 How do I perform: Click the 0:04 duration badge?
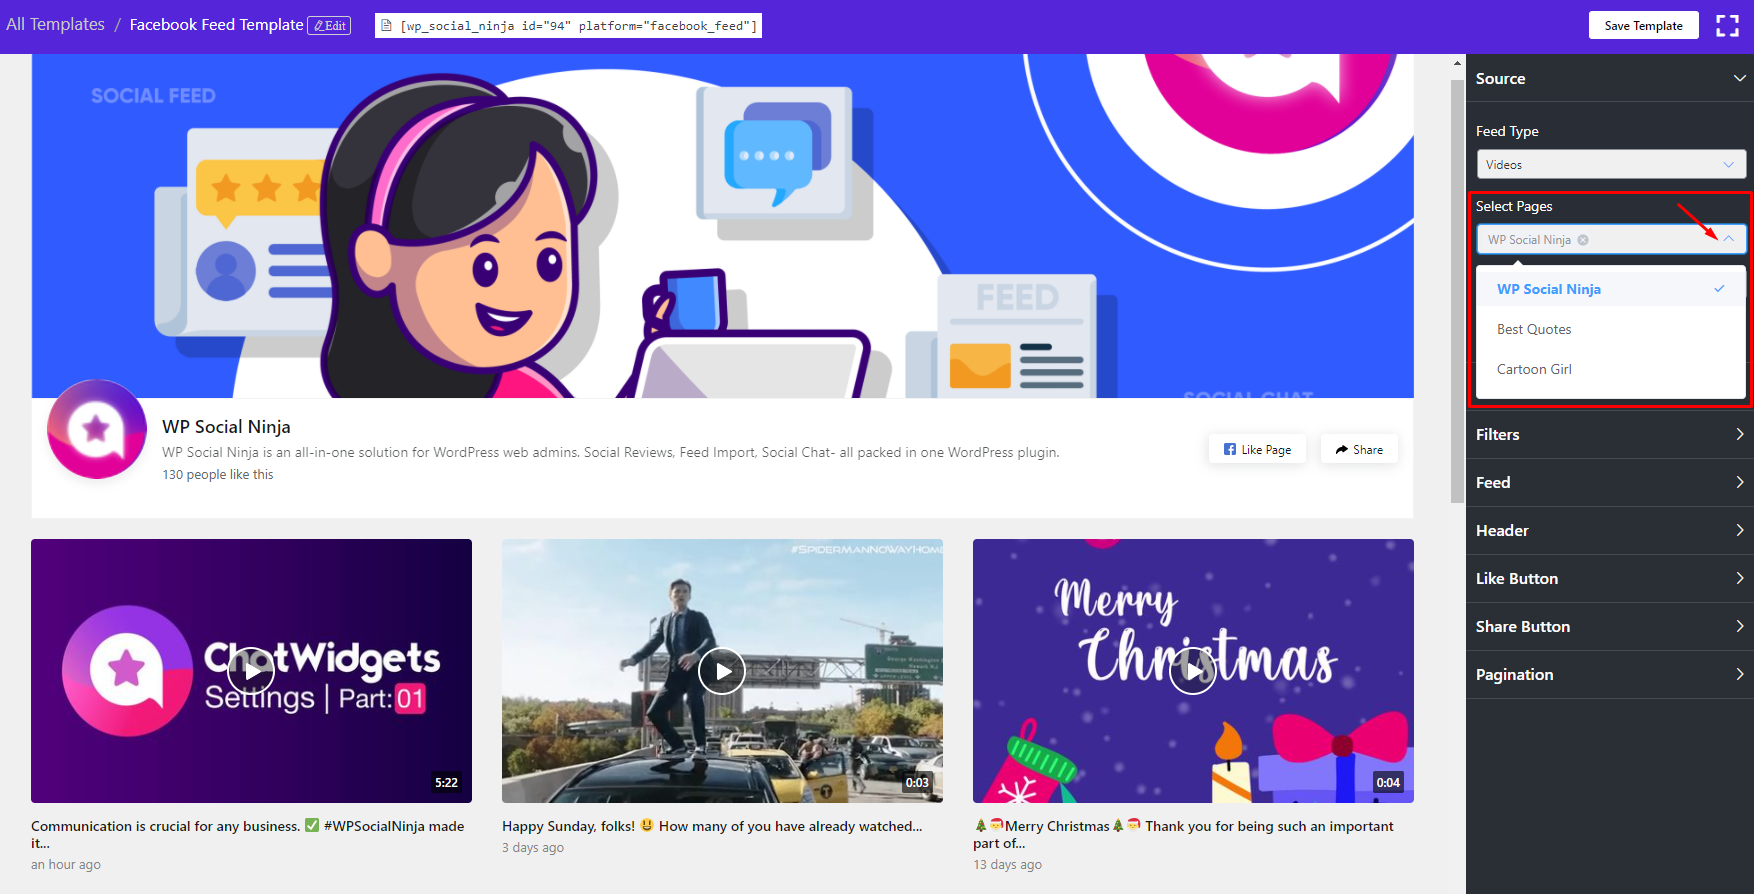[x=1388, y=783]
